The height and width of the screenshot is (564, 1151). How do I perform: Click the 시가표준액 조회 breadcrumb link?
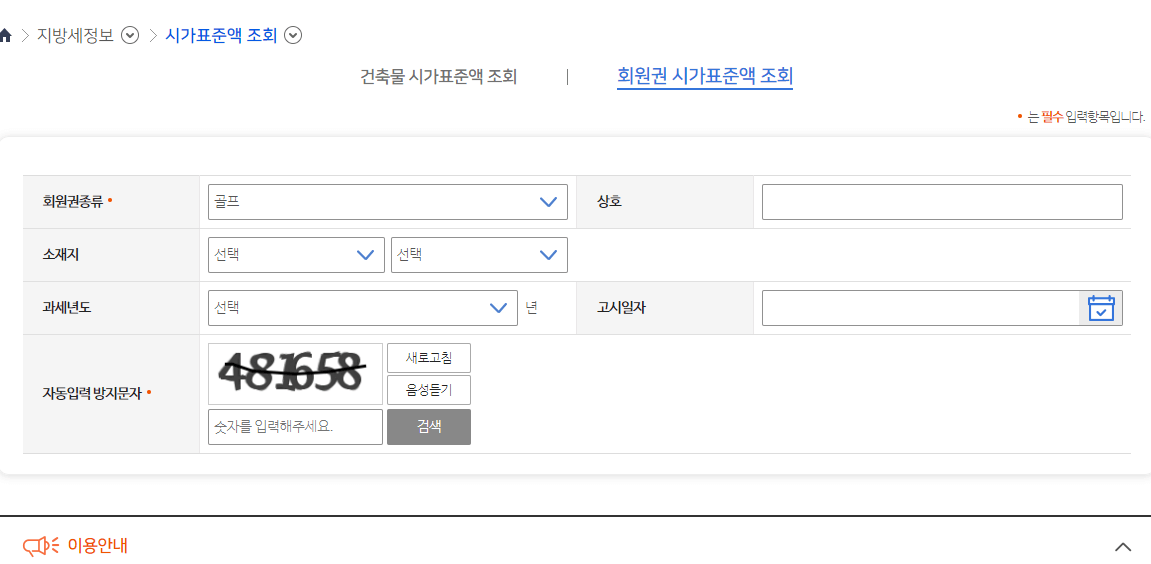221,35
